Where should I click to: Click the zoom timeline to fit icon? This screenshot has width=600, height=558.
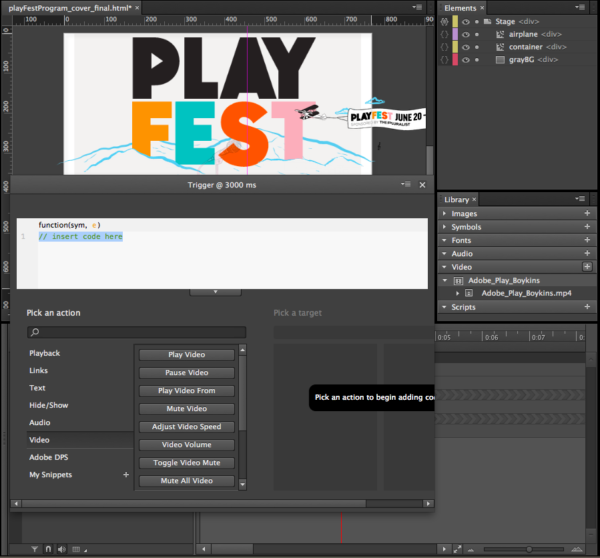pyautogui.click(x=457, y=549)
